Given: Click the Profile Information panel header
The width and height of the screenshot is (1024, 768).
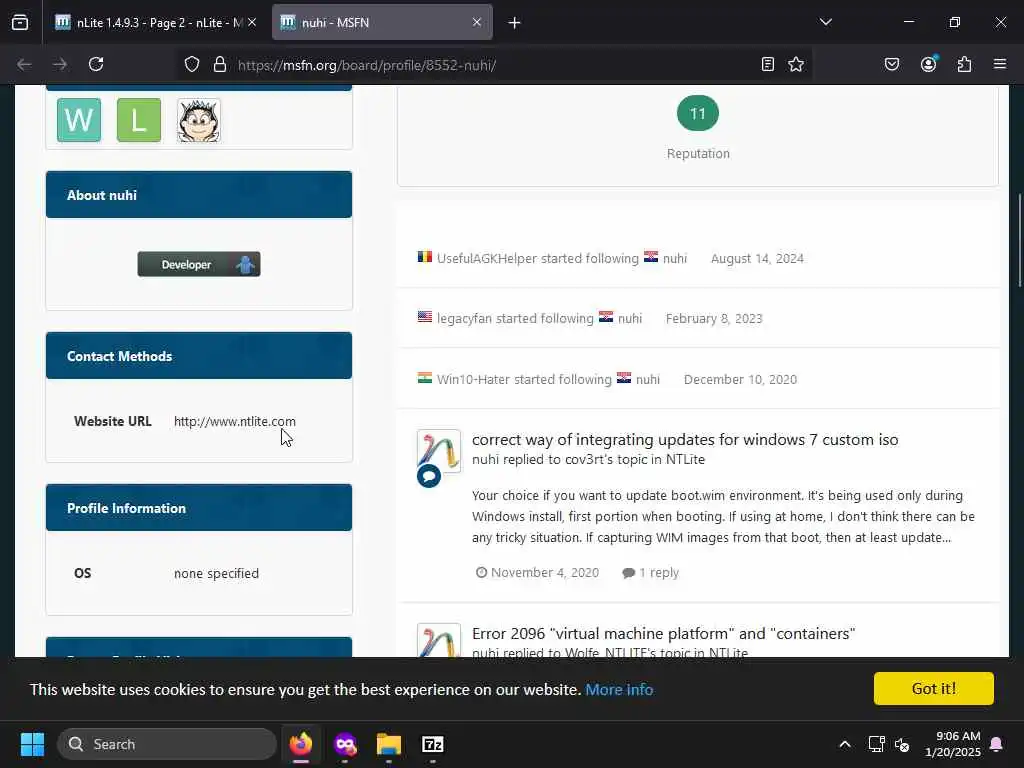Looking at the screenshot, I should 199,507.
